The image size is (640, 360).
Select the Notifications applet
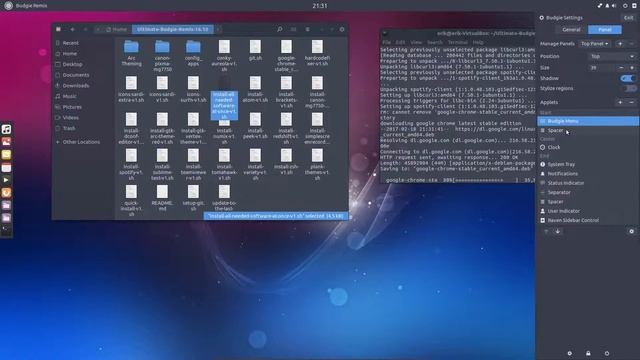tap(588, 173)
